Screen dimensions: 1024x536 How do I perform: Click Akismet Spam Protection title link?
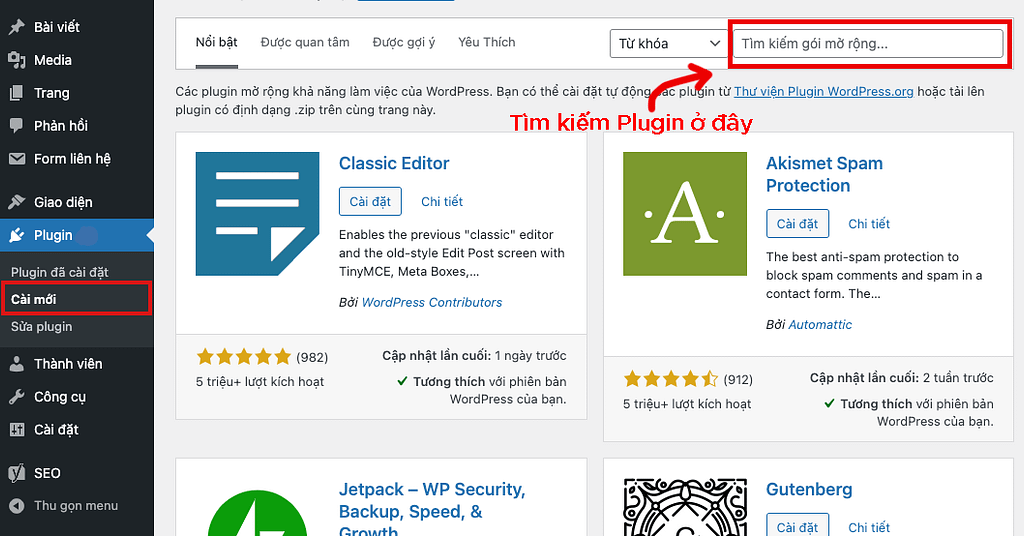pos(824,174)
